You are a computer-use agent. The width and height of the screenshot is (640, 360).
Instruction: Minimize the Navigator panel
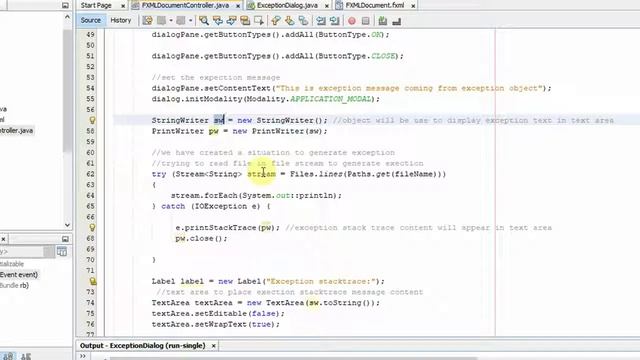point(65,239)
